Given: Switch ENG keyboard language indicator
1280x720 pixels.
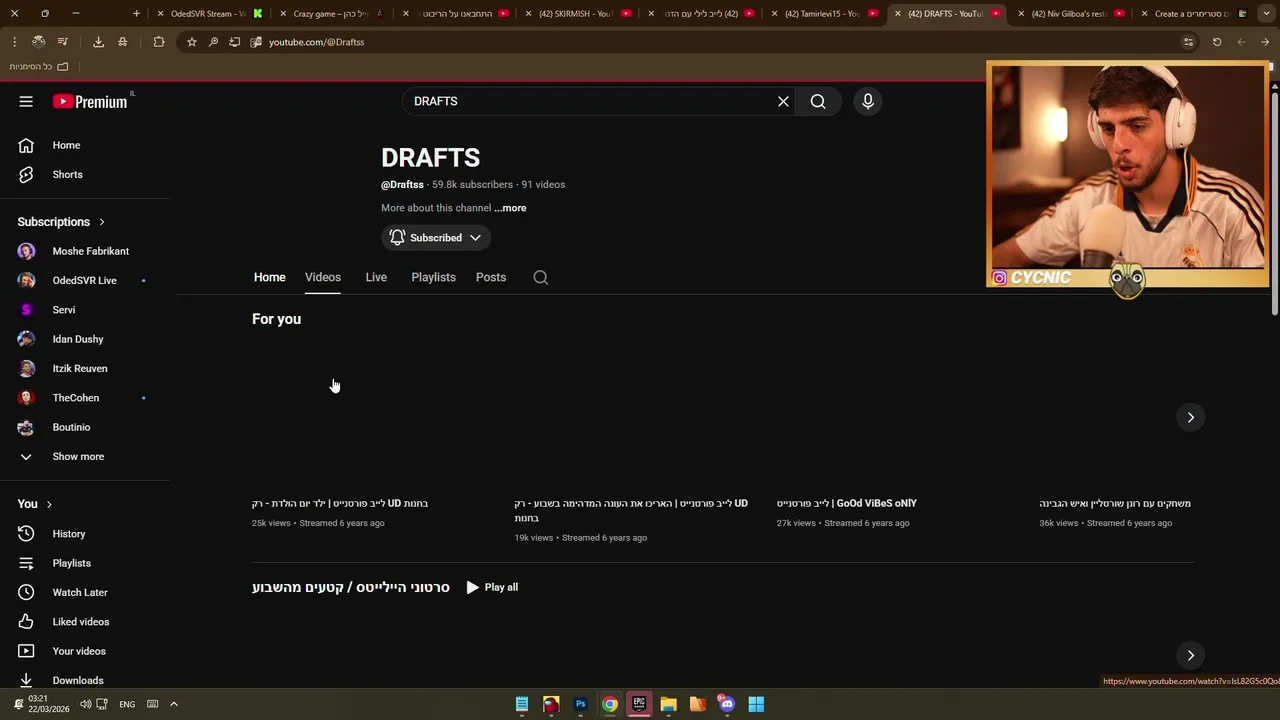Looking at the screenshot, I should tap(127, 704).
